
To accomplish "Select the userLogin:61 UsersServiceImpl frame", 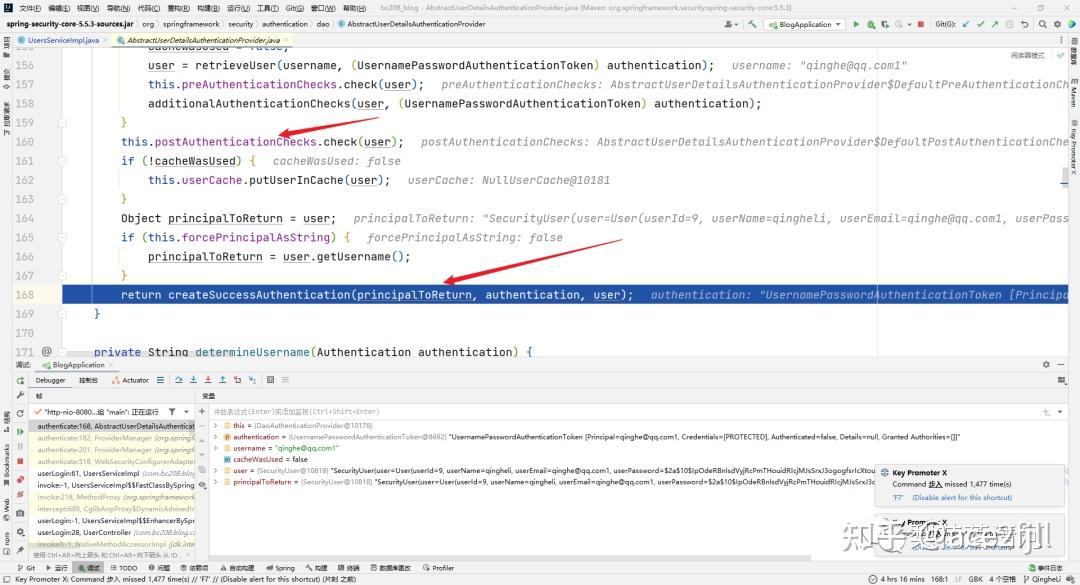I will click(x=90, y=472).
